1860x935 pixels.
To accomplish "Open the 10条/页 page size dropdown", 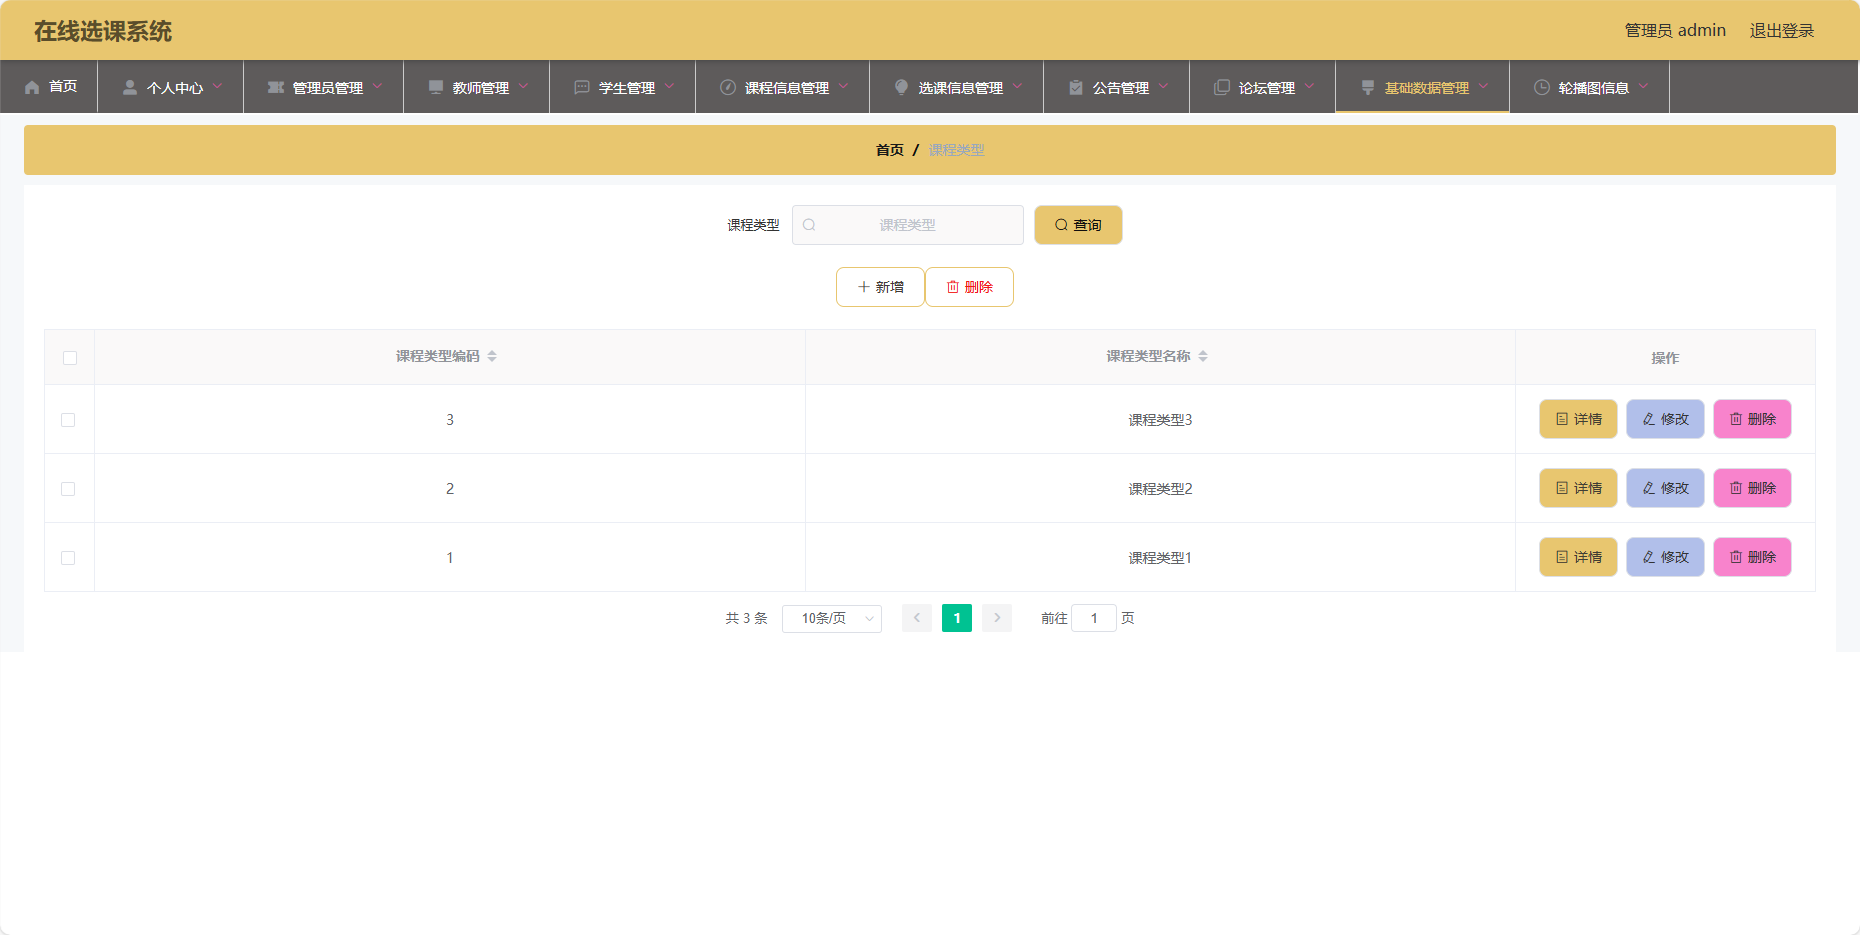I will point(832,619).
